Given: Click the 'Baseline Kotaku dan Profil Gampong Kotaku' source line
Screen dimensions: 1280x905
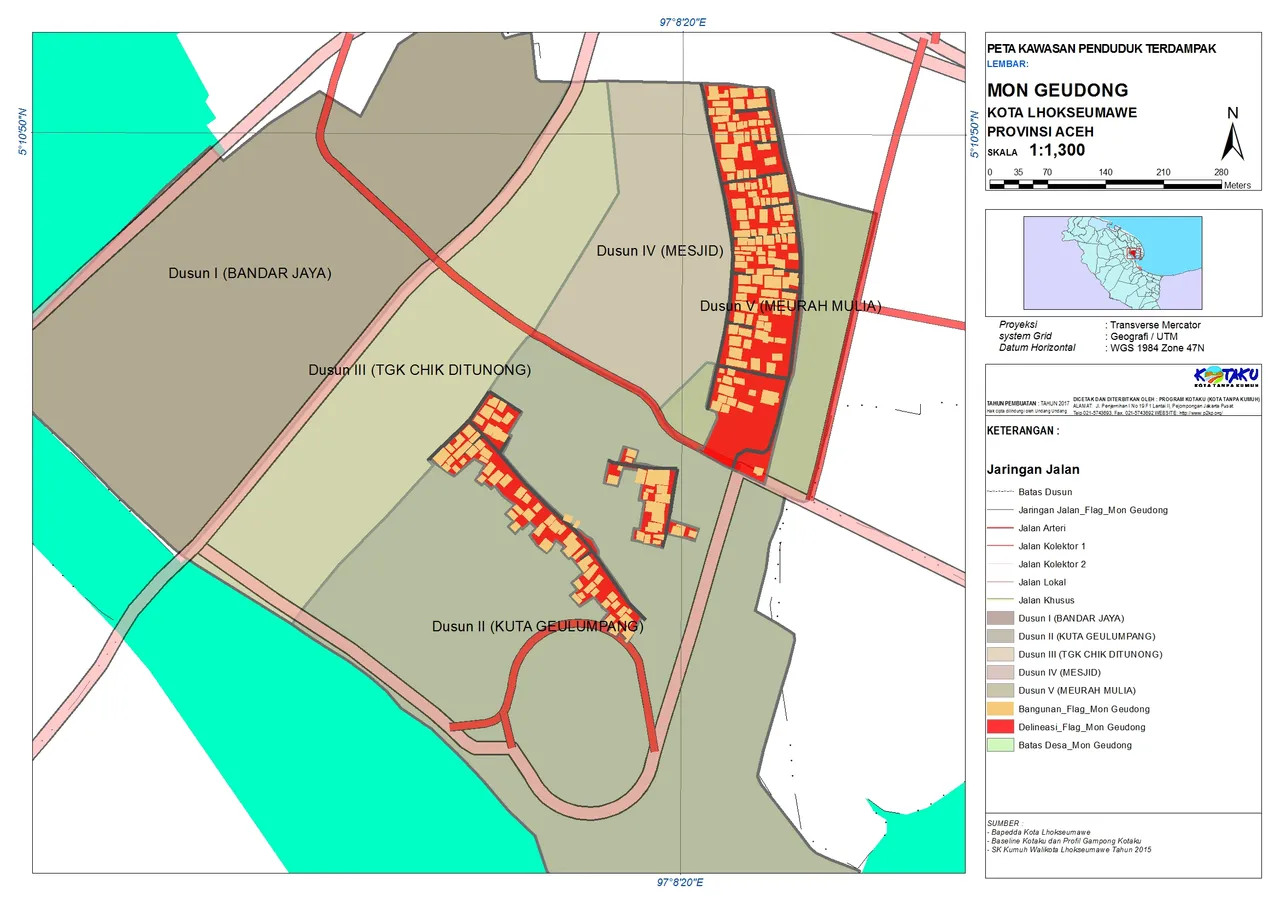Looking at the screenshot, I should [x=1064, y=841].
